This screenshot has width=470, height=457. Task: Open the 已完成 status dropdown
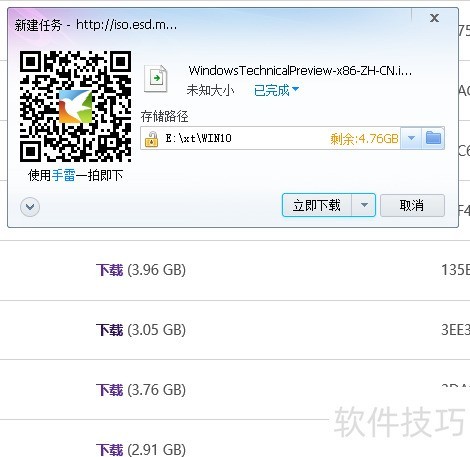pos(276,90)
